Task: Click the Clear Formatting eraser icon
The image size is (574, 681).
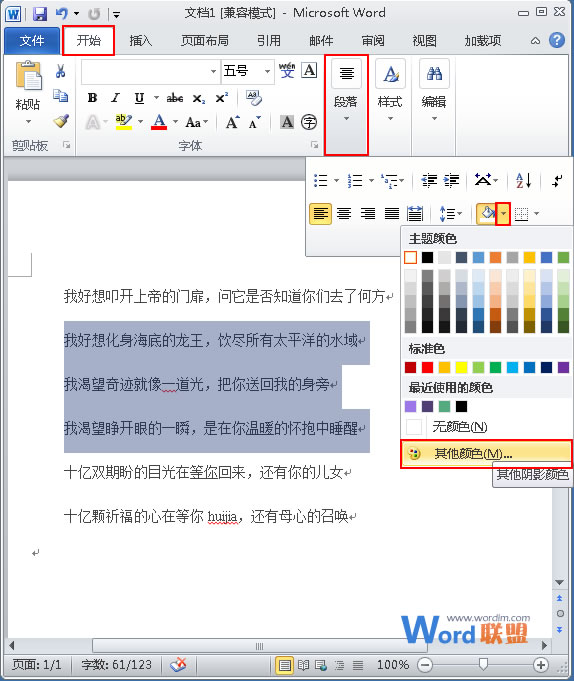Action: pos(254,98)
